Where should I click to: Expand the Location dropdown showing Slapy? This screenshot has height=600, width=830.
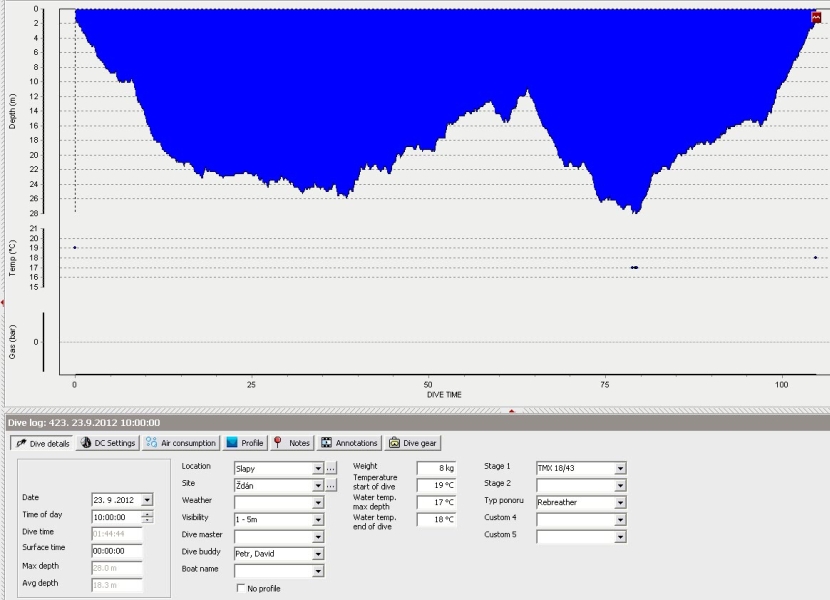pyautogui.click(x=318, y=469)
